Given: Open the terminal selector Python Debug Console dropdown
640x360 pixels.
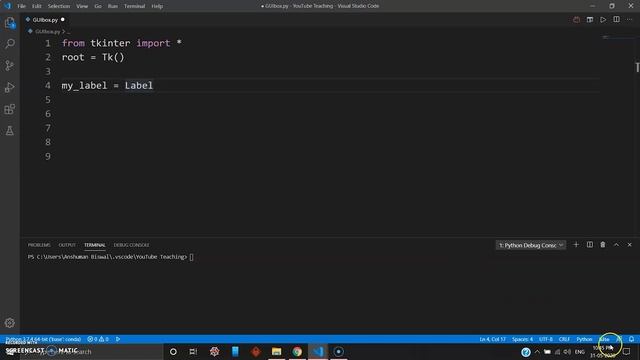Looking at the screenshot, I should click(531, 245).
